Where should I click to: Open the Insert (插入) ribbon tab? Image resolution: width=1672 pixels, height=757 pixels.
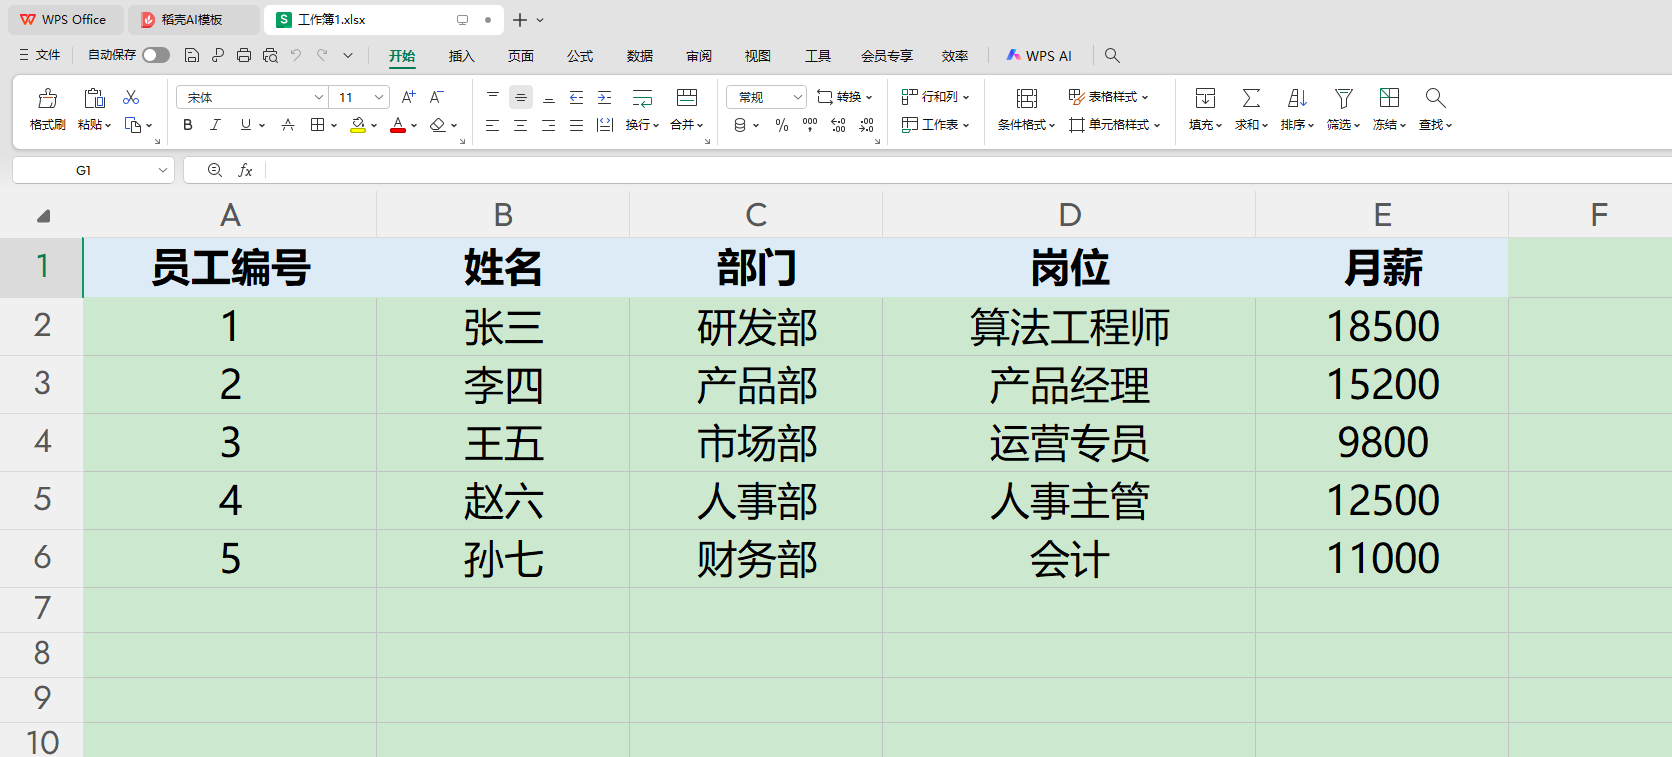point(461,56)
